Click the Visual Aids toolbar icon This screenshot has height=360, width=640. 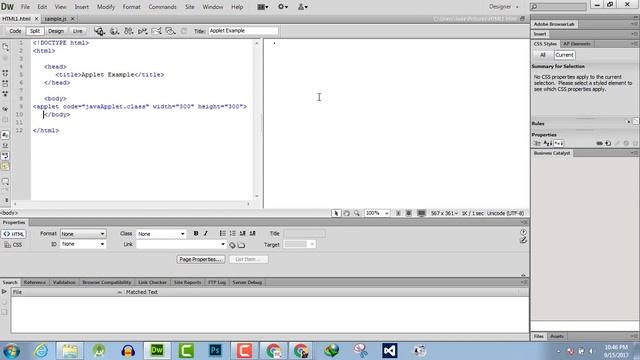[171, 31]
